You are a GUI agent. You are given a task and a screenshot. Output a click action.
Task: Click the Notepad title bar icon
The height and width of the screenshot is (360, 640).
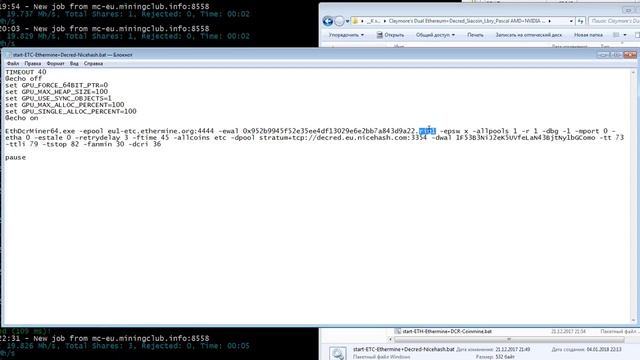click(x=8, y=54)
